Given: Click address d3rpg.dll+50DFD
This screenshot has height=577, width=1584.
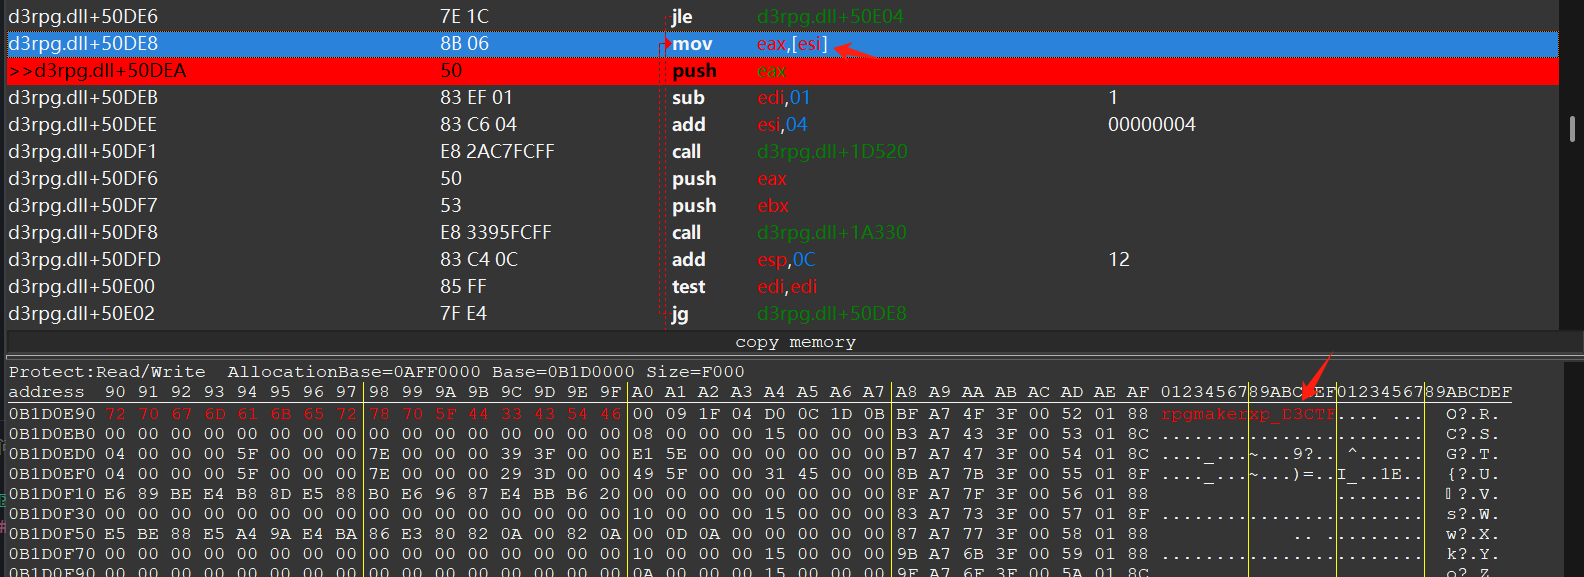Looking at the screenshot, I should (84, 260).
